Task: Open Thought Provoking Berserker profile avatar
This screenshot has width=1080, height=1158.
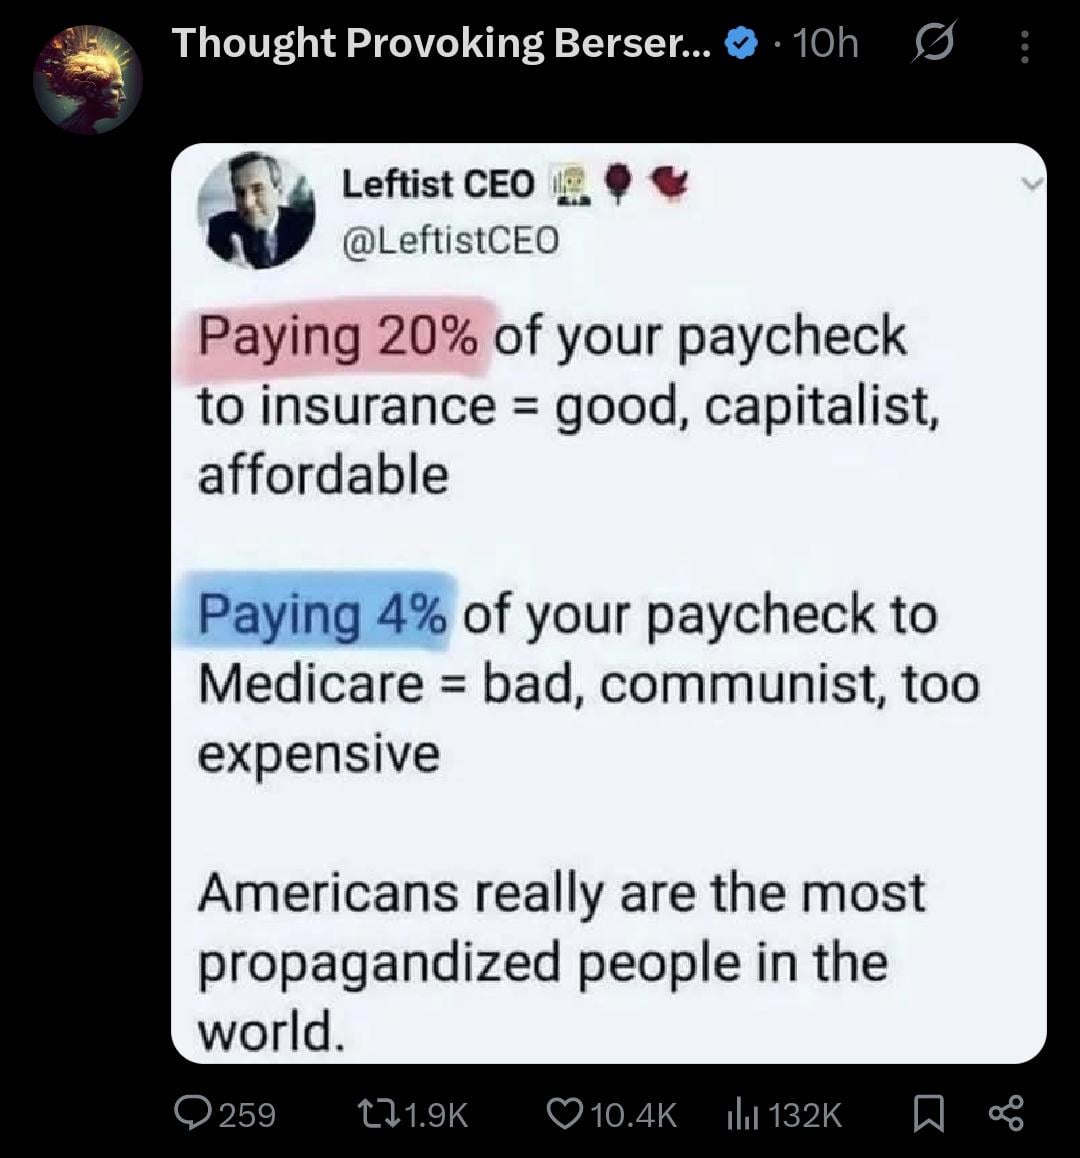Action: (88, 79)
